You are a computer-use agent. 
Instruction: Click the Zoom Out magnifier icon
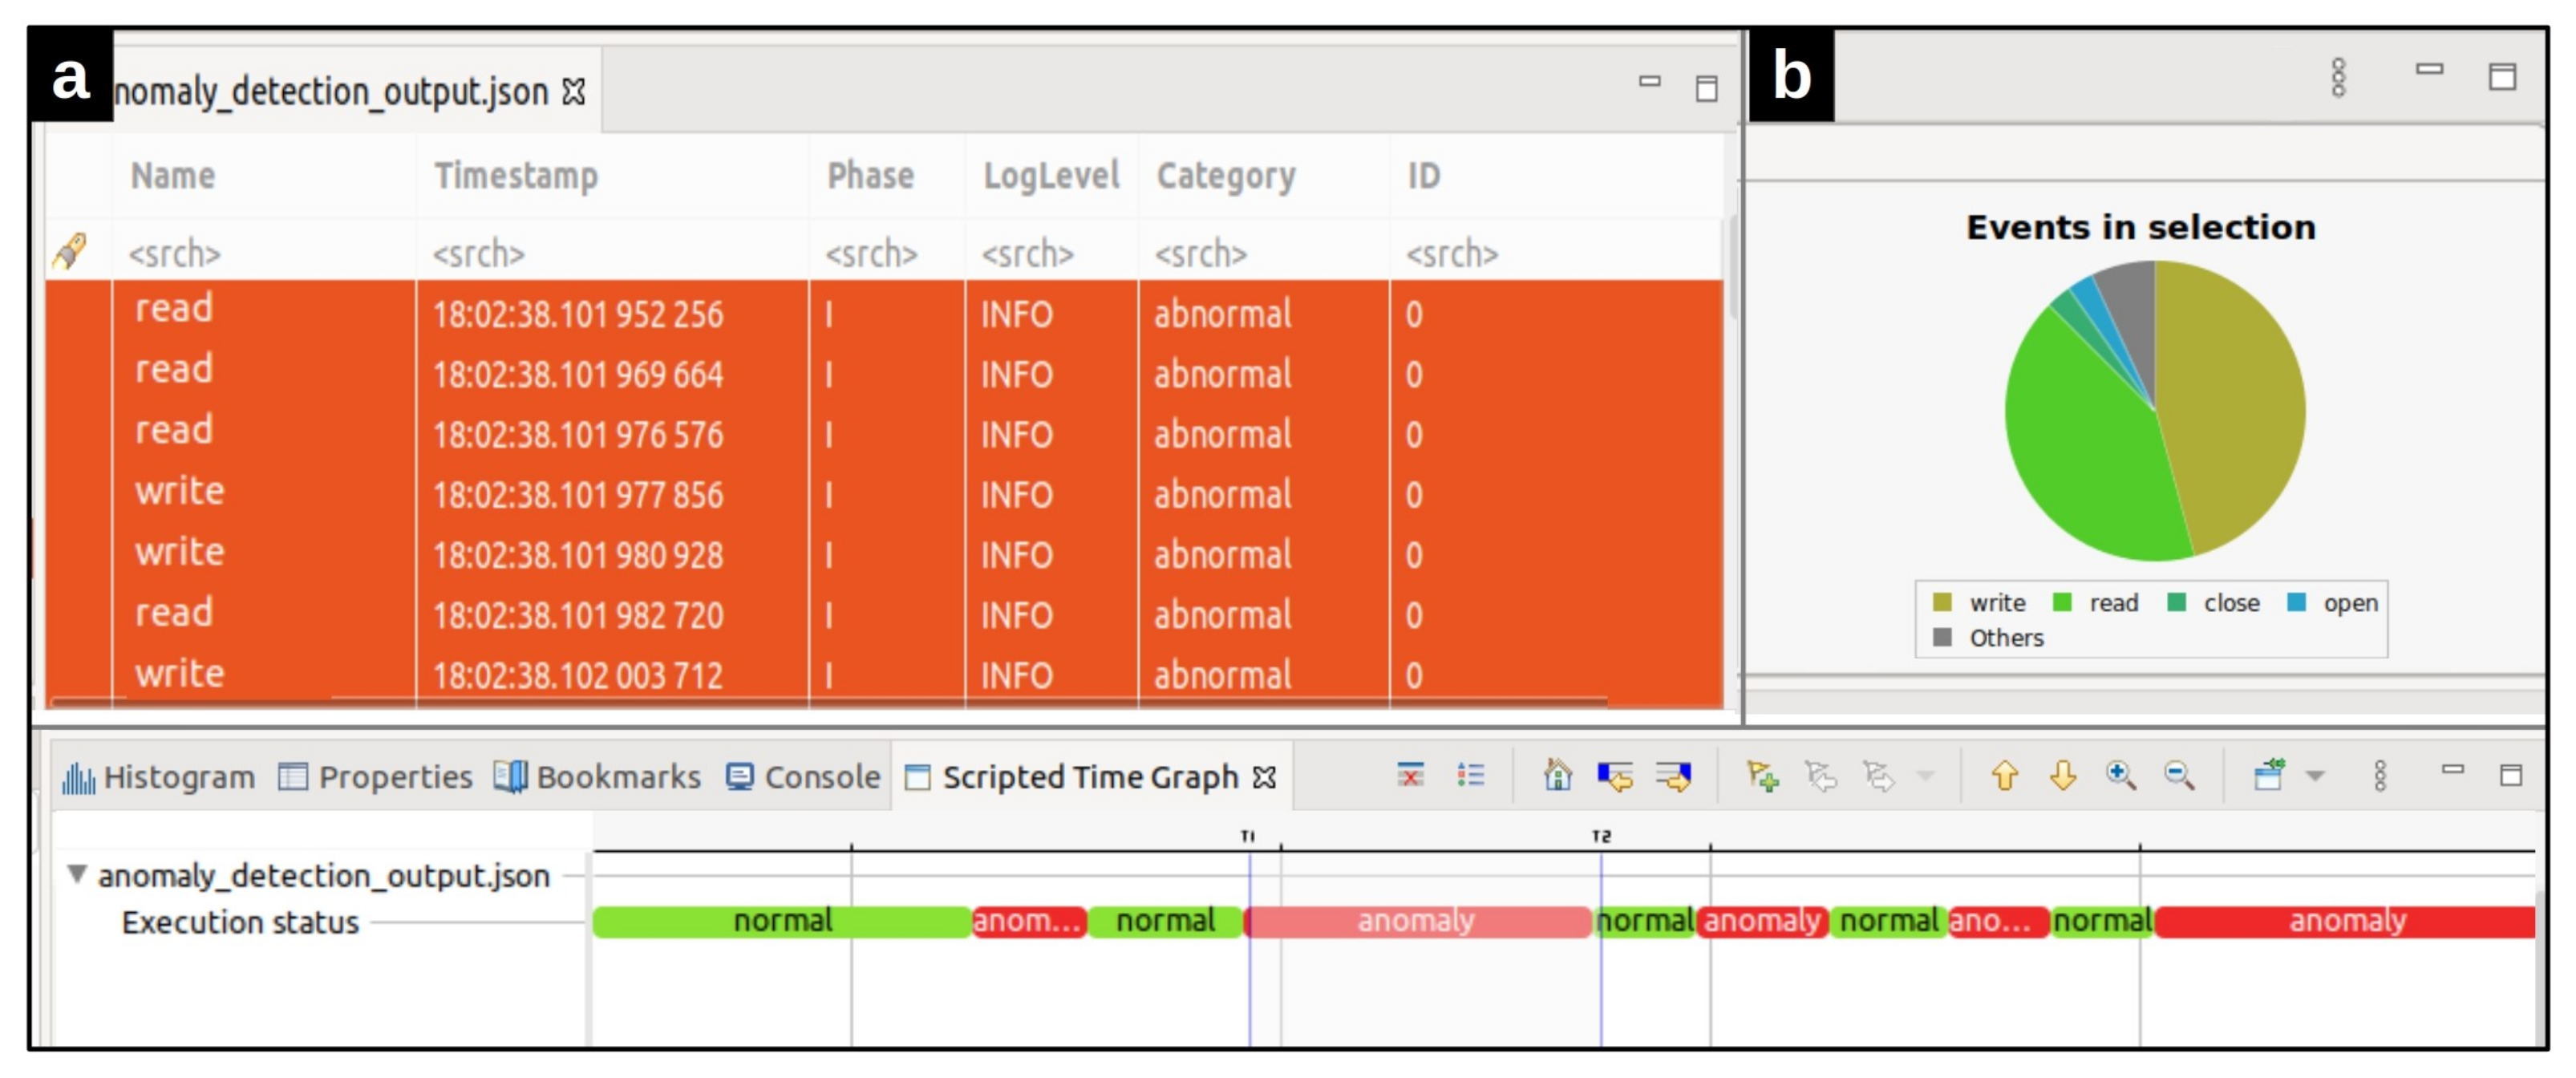(2178, 776)
